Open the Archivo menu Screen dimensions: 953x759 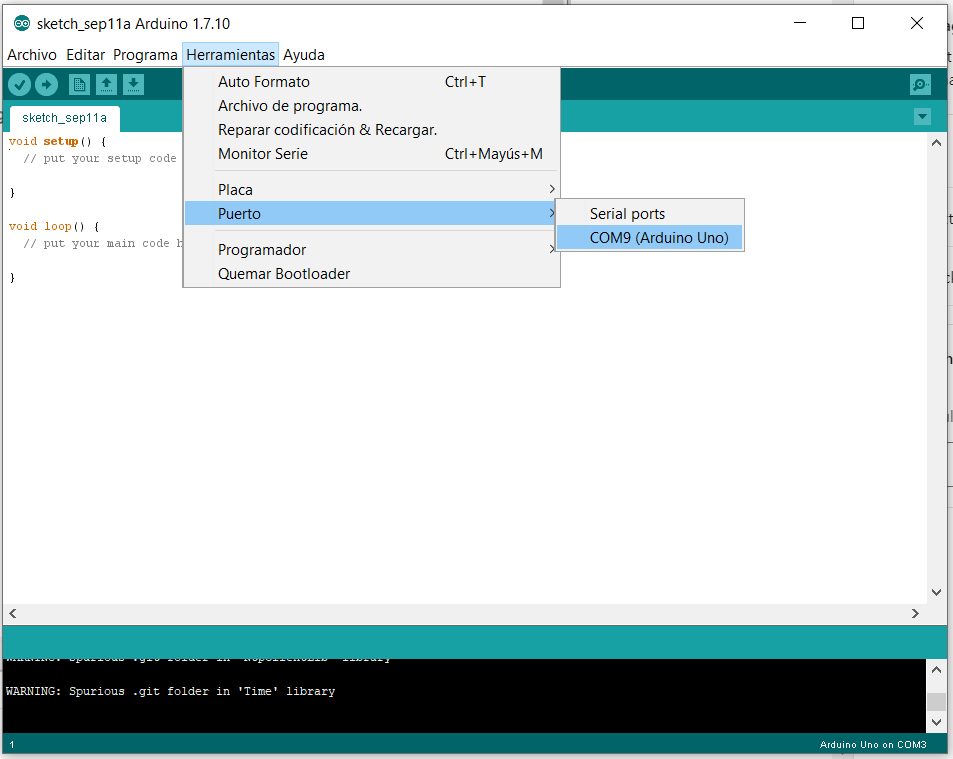click(32, 55)
